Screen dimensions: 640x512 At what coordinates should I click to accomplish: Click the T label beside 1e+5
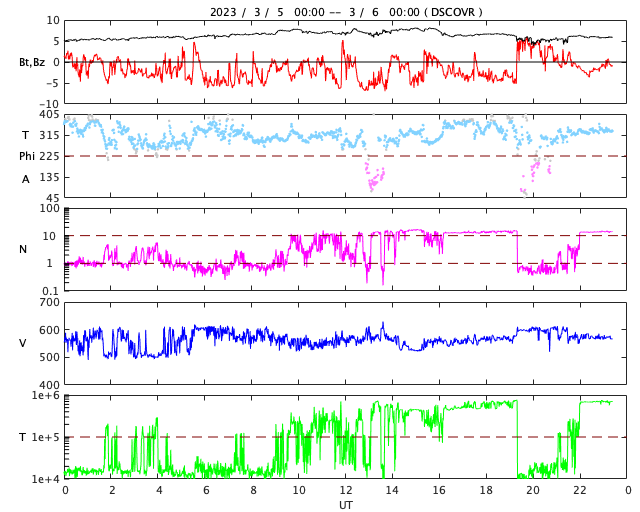23,437
